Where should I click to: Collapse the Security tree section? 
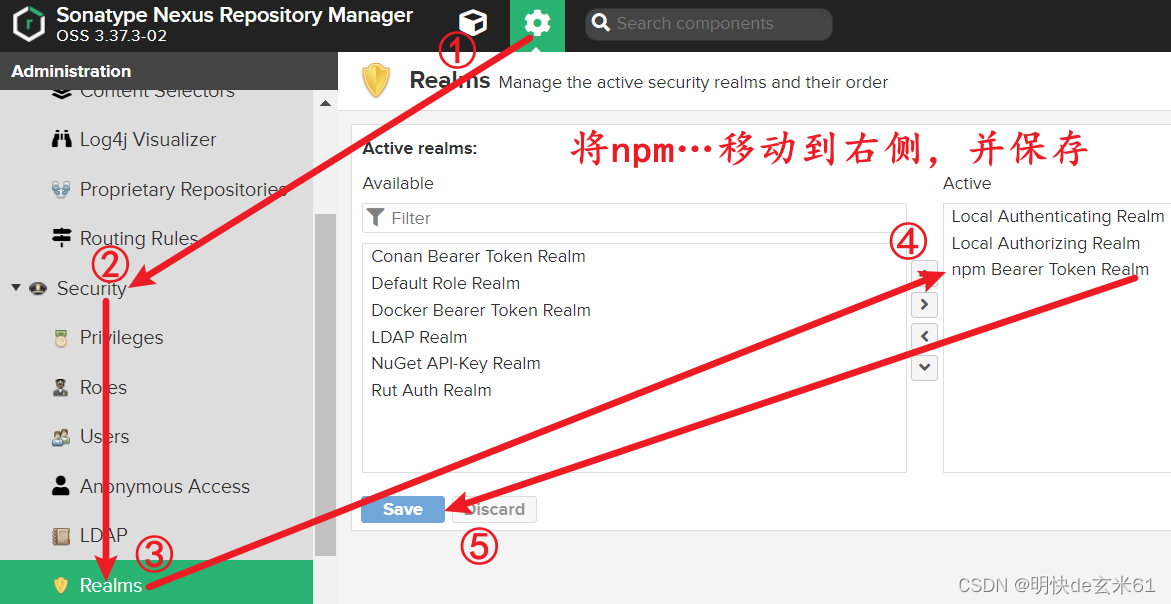(x=16, y=287)
